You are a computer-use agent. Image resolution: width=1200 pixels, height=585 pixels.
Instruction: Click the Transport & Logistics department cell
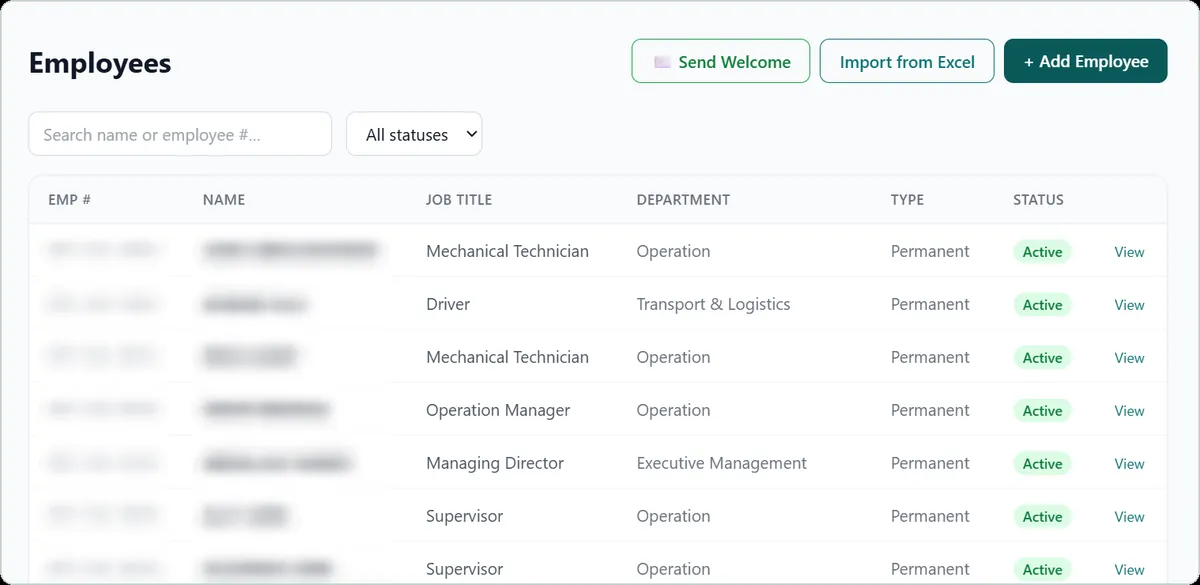(713, 304)
